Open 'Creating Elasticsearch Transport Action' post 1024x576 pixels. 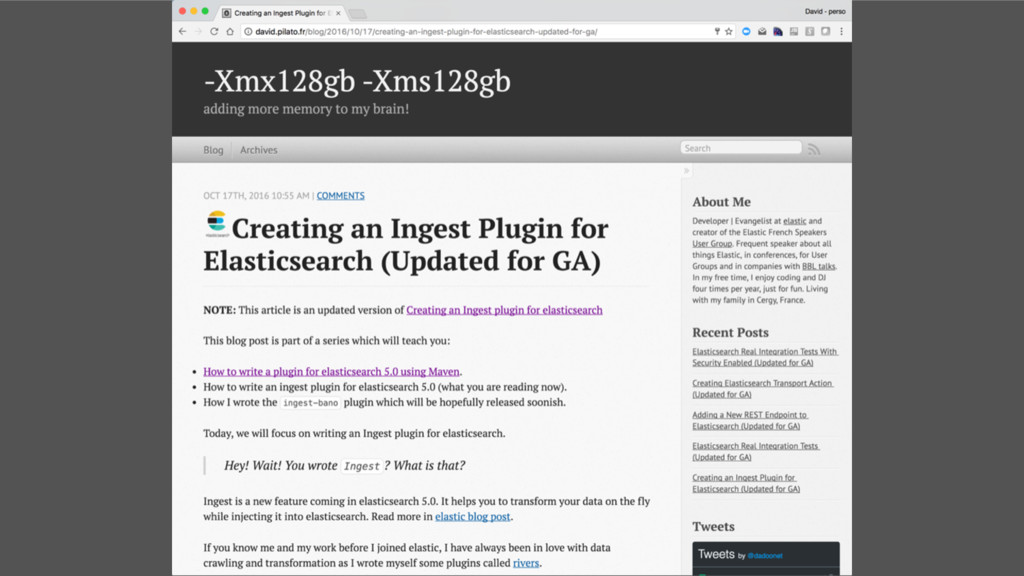coord(762,389)
